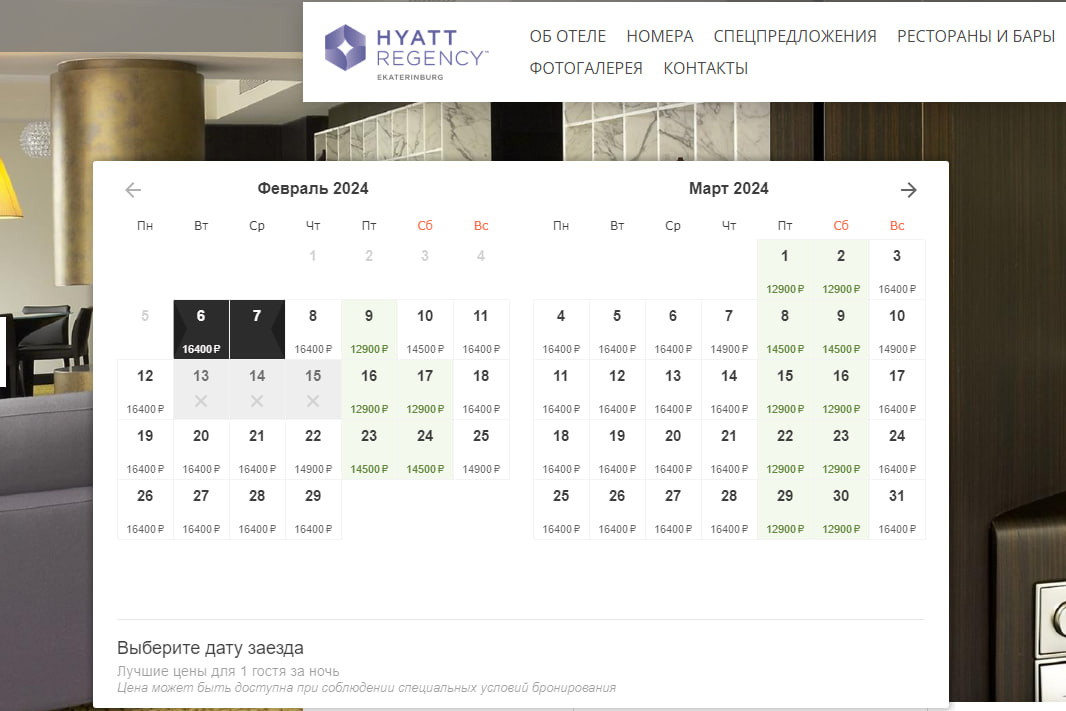1066x711 pixels.
Task: Click unavailable February 14 date cell
Action: pos(257,389)
